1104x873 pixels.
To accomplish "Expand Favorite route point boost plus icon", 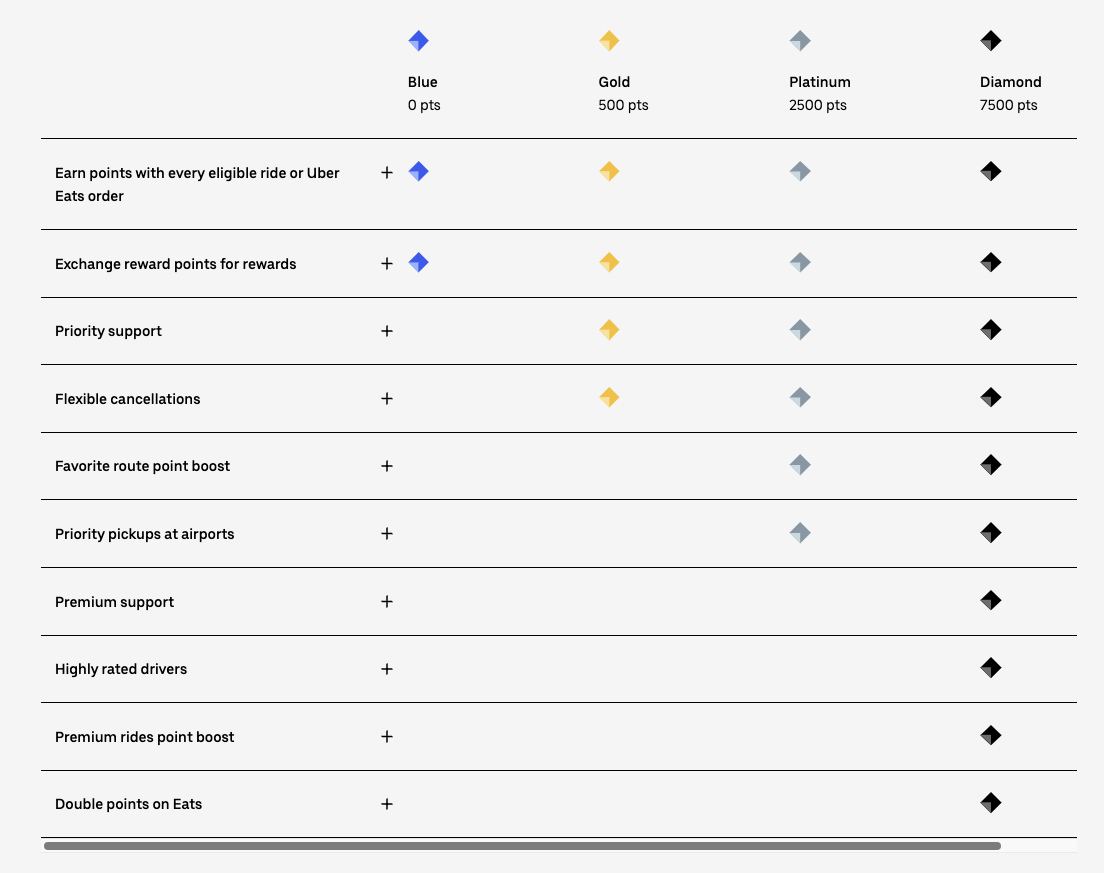I will [x=387, y=466].
